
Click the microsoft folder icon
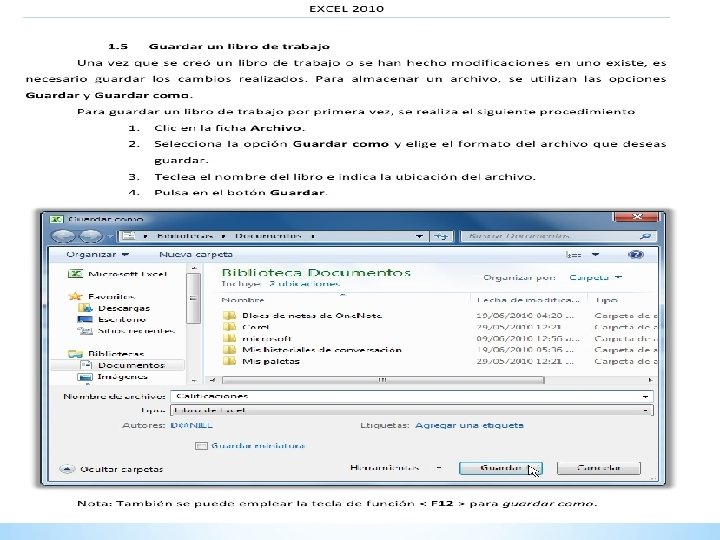click(x=229, y=338)
